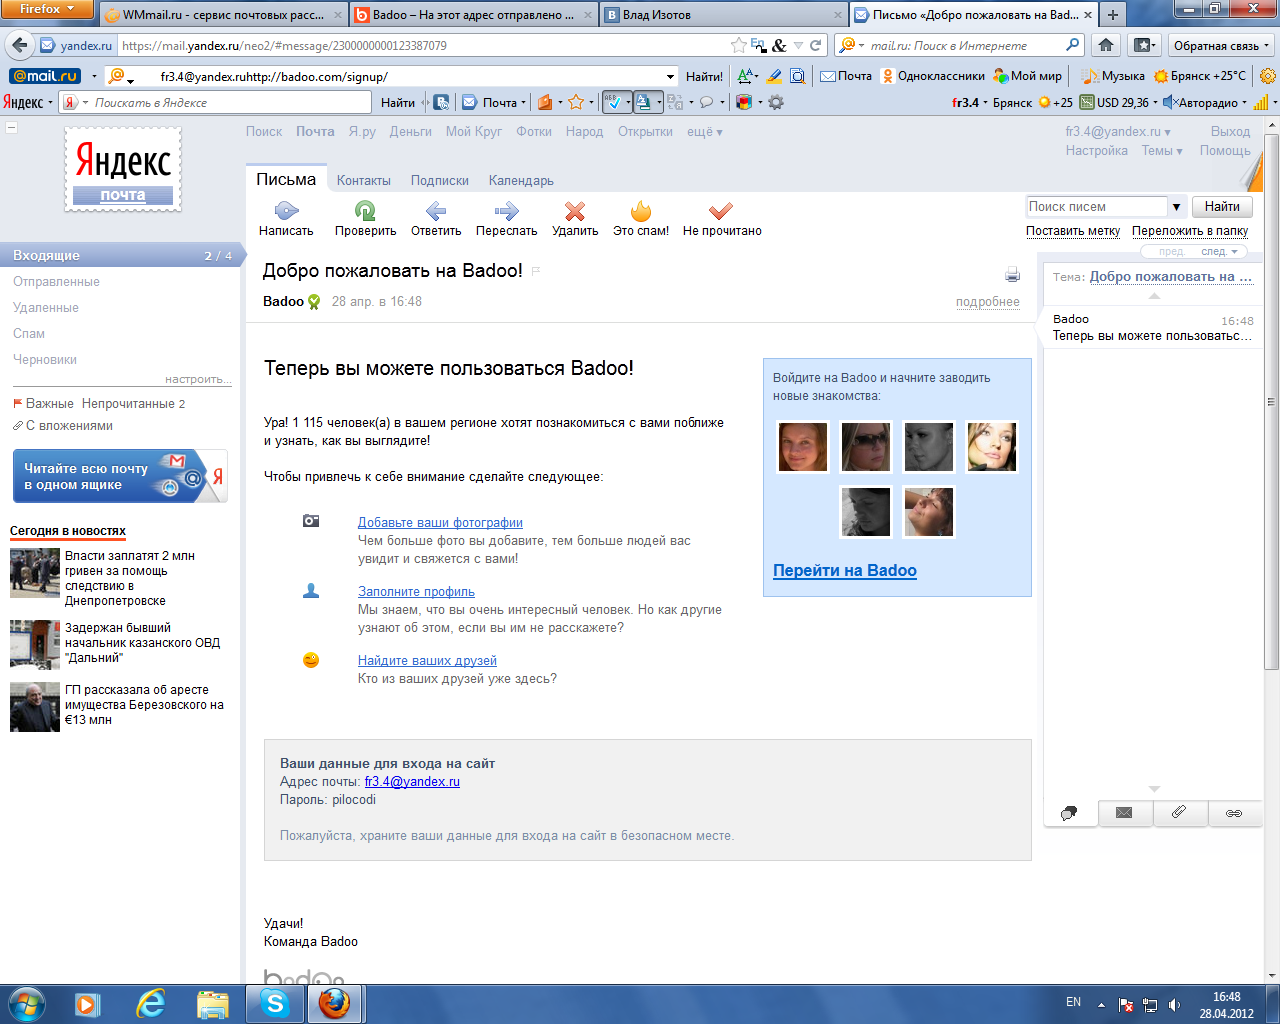The height and width of the screenshot is (1024, 1280).
Task: Switch to the Календарь tab
Action: 521,181
